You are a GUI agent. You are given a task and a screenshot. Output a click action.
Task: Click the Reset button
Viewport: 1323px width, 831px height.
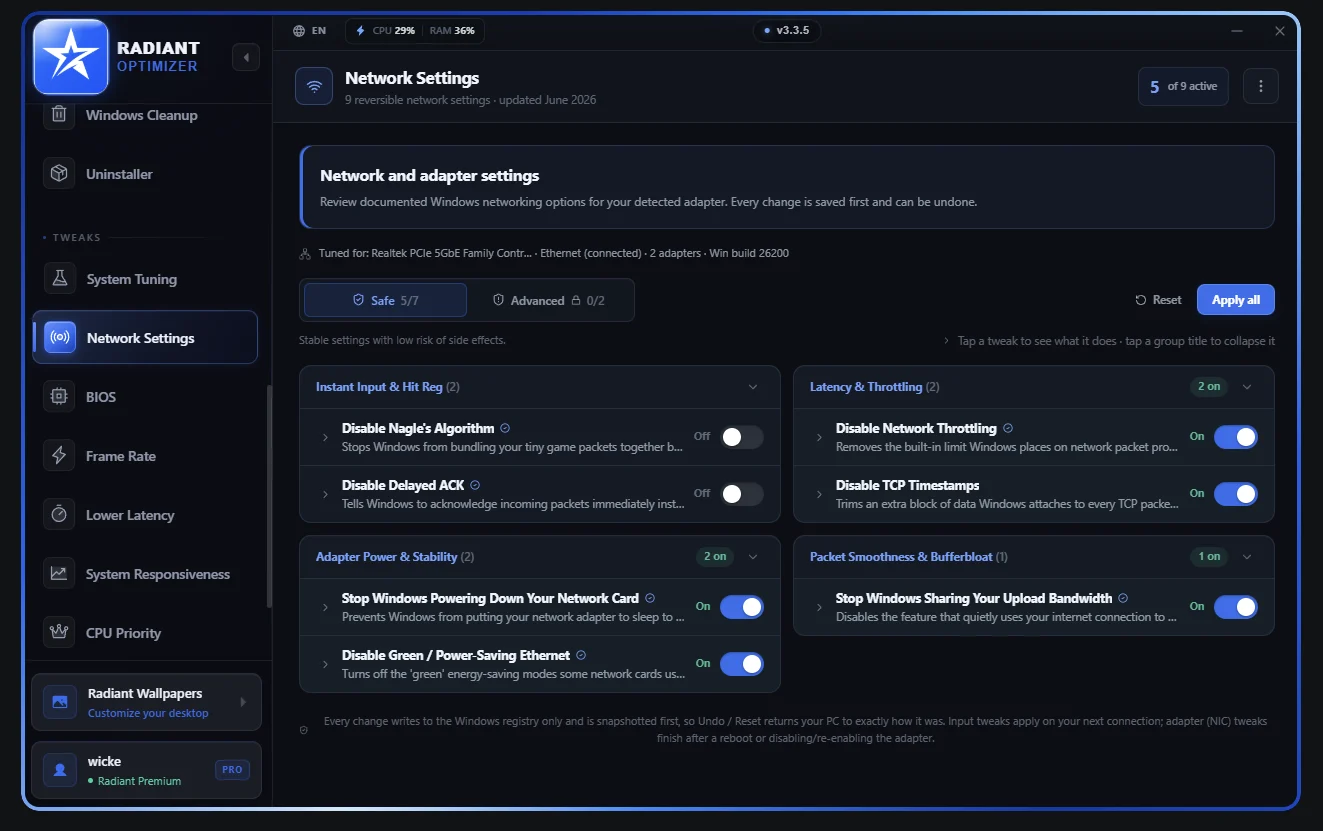1158,300
